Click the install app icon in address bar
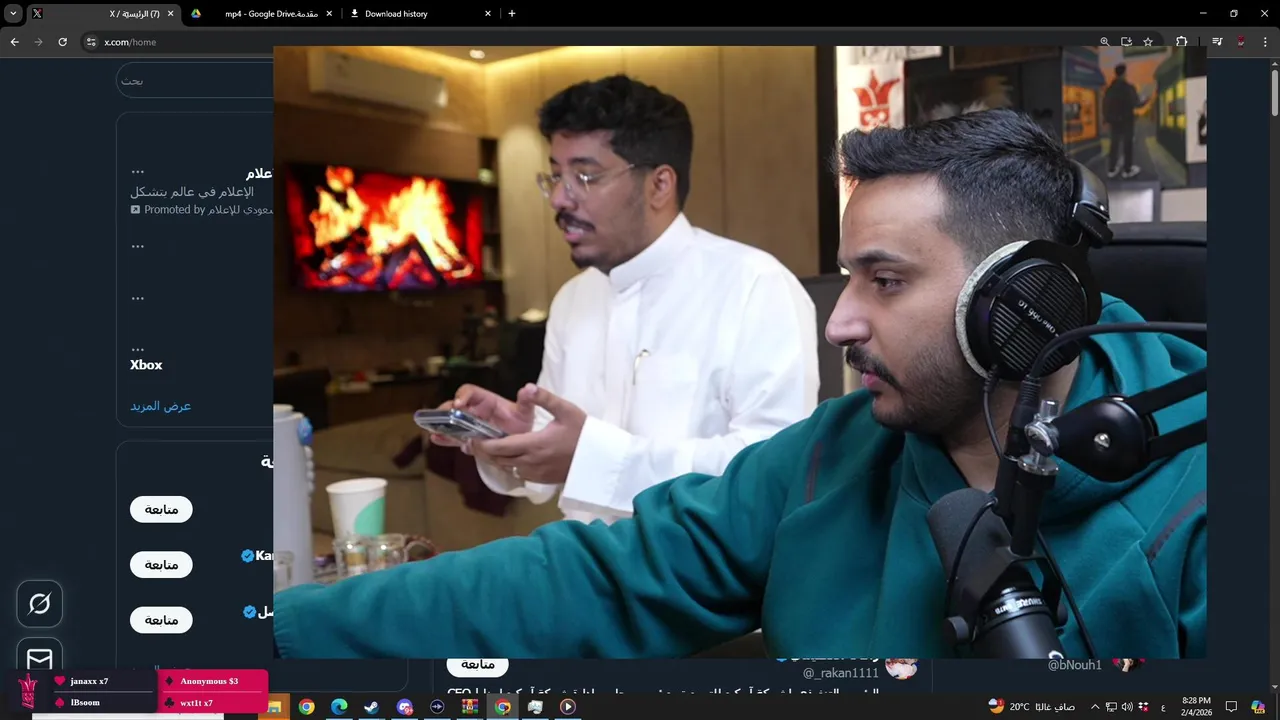1280x720 pixels. pyautogui.click(x=1126, y=42)
